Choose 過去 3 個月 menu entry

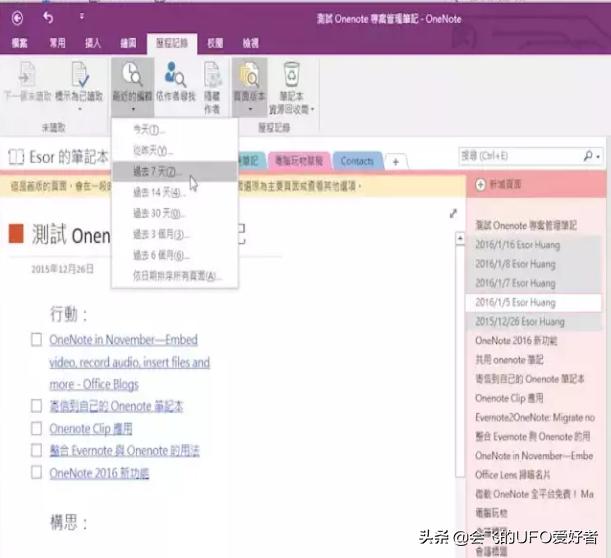coord(175,234)
